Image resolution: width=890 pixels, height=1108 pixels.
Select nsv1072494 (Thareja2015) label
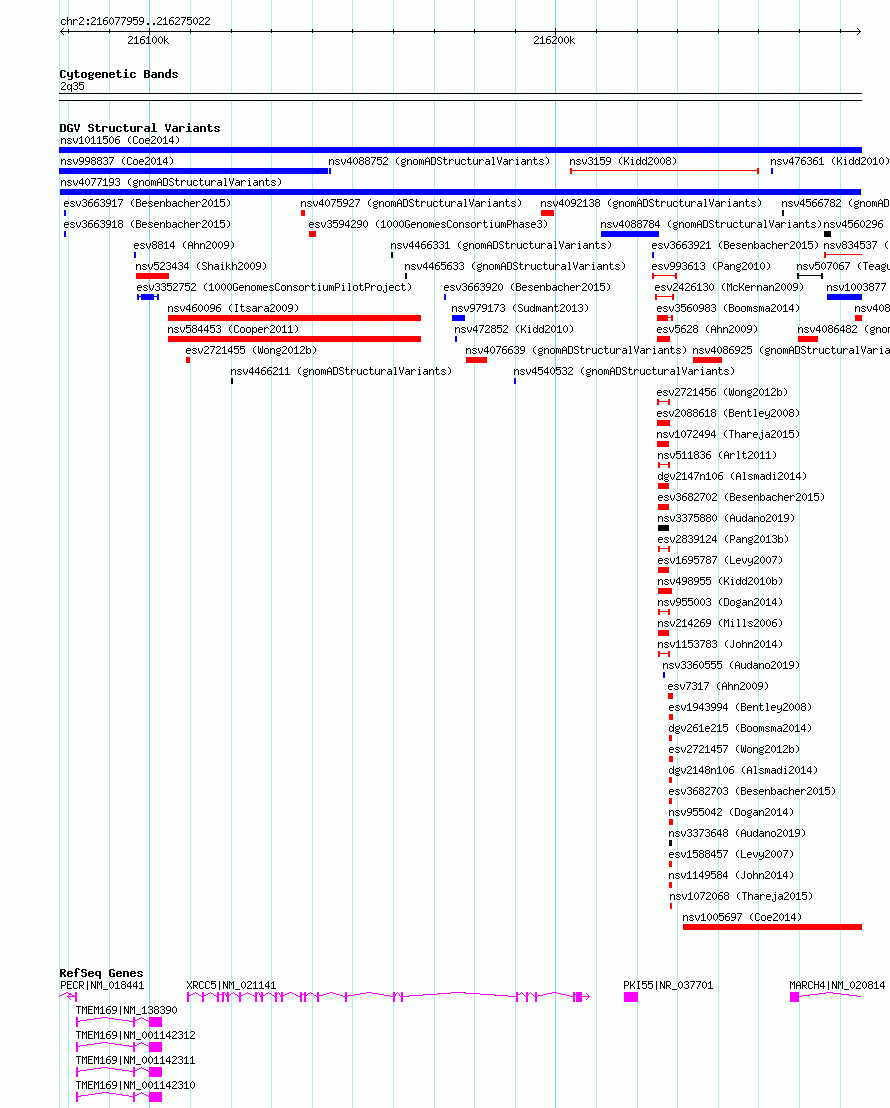(x=729, y=435)
